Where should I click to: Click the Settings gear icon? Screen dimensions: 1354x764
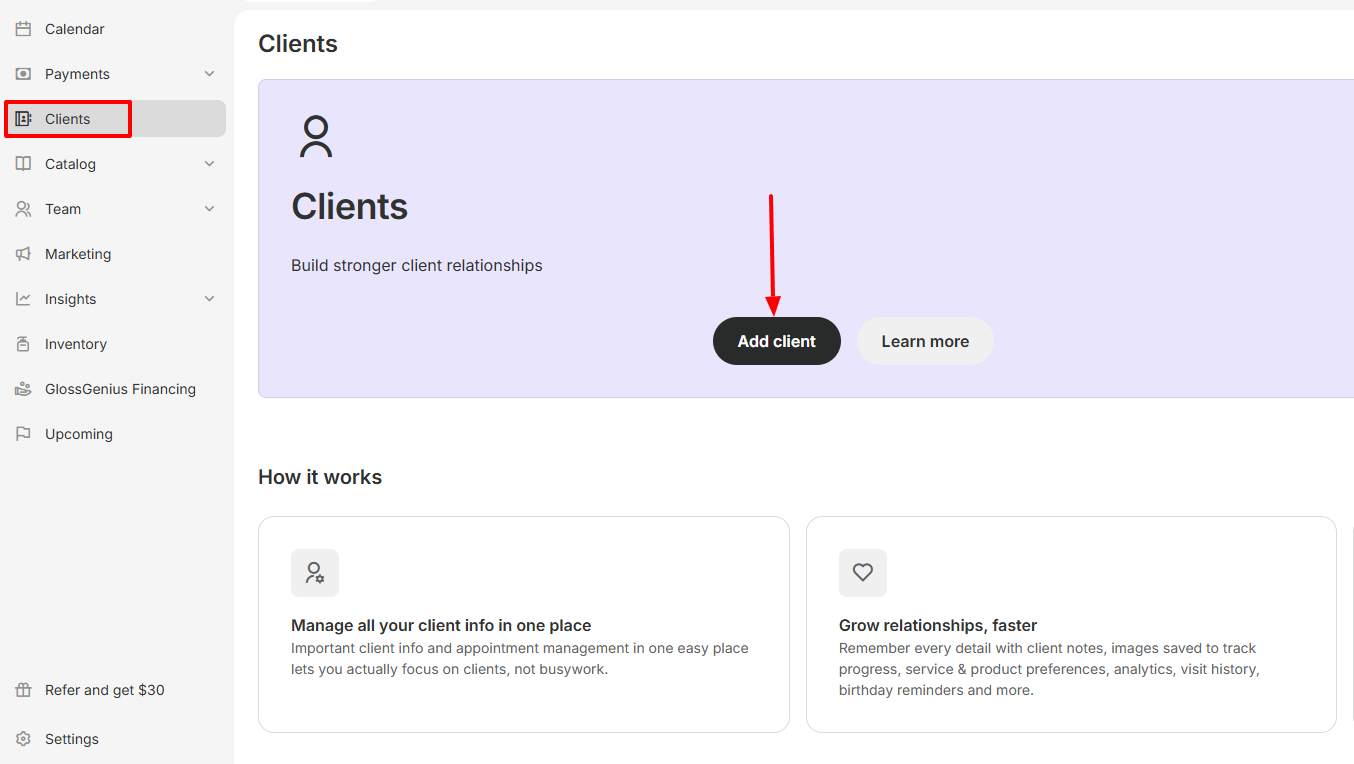pyautogui.click(x=23, y=739)
